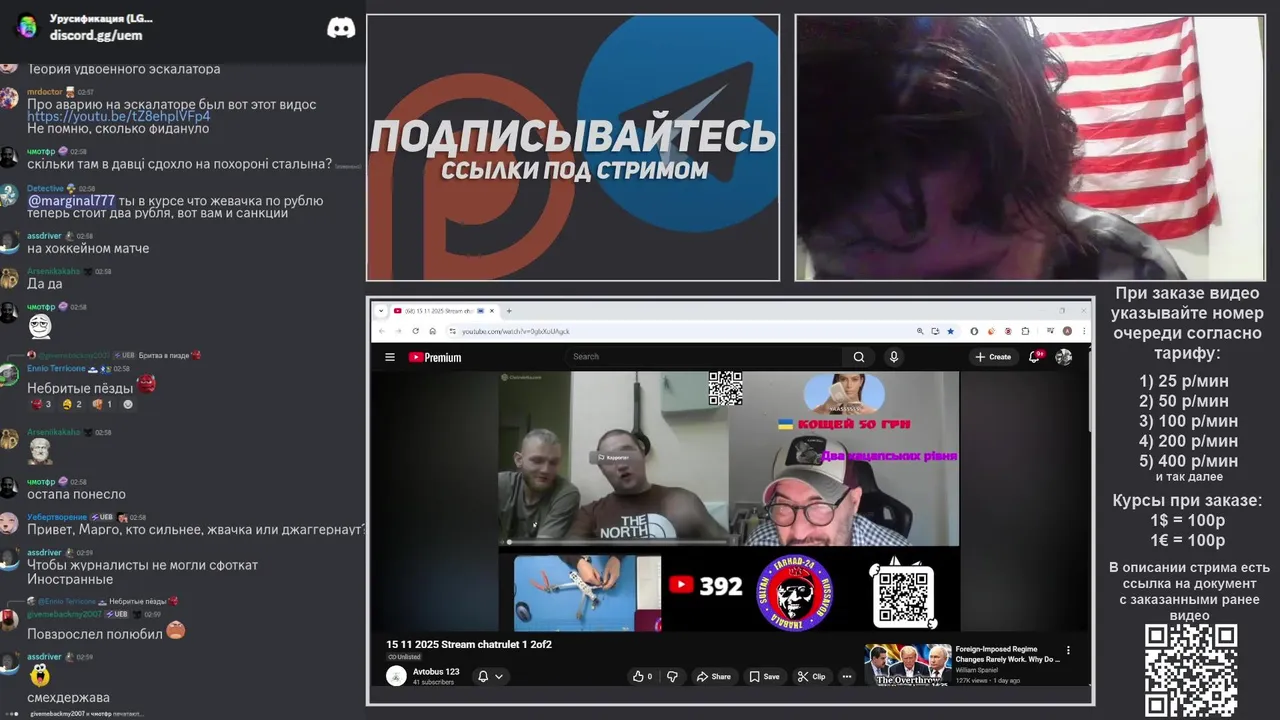Like the video with thumbs-up
The height and width of the screenshot is (720, 1280).
pyautogui.click(x=642, y=677)
